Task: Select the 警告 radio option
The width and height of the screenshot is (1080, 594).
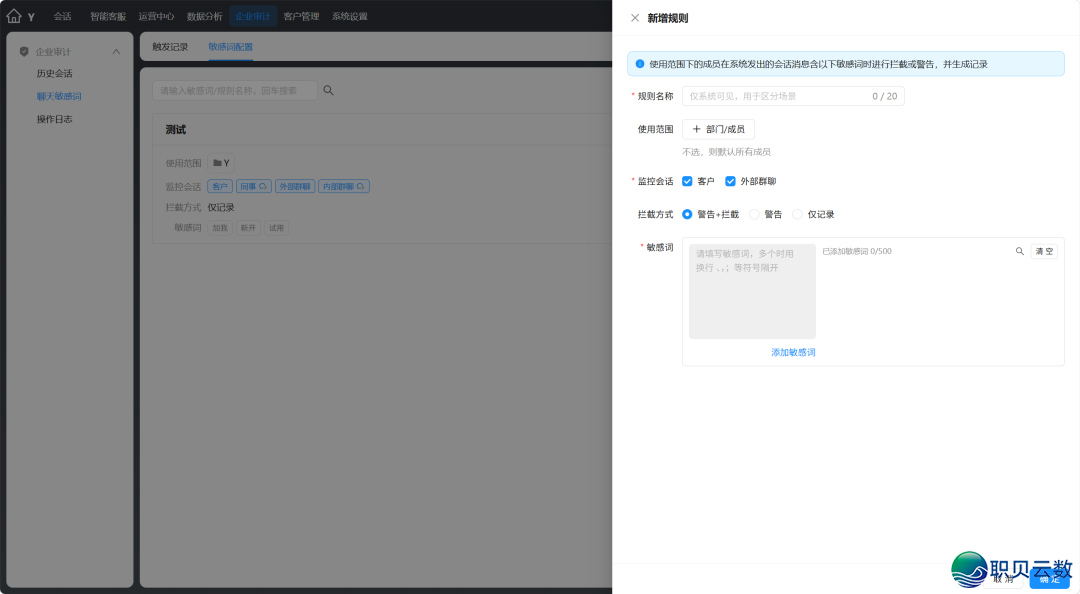Action: click(754, 214)
